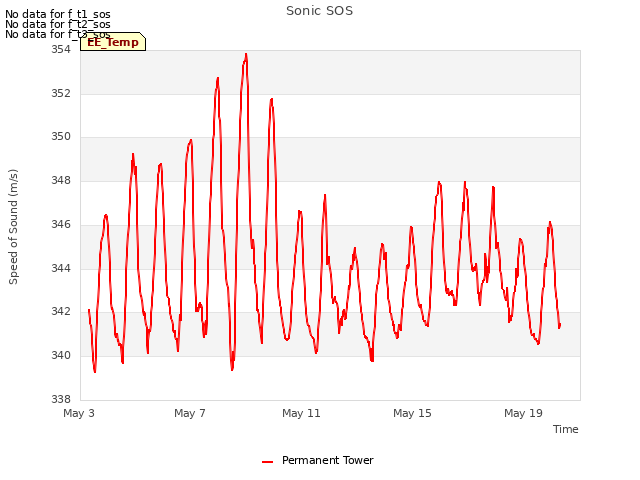Click the 354 y-axis tick label
Screen dimensions: 640x480
(x=61, y=49)
